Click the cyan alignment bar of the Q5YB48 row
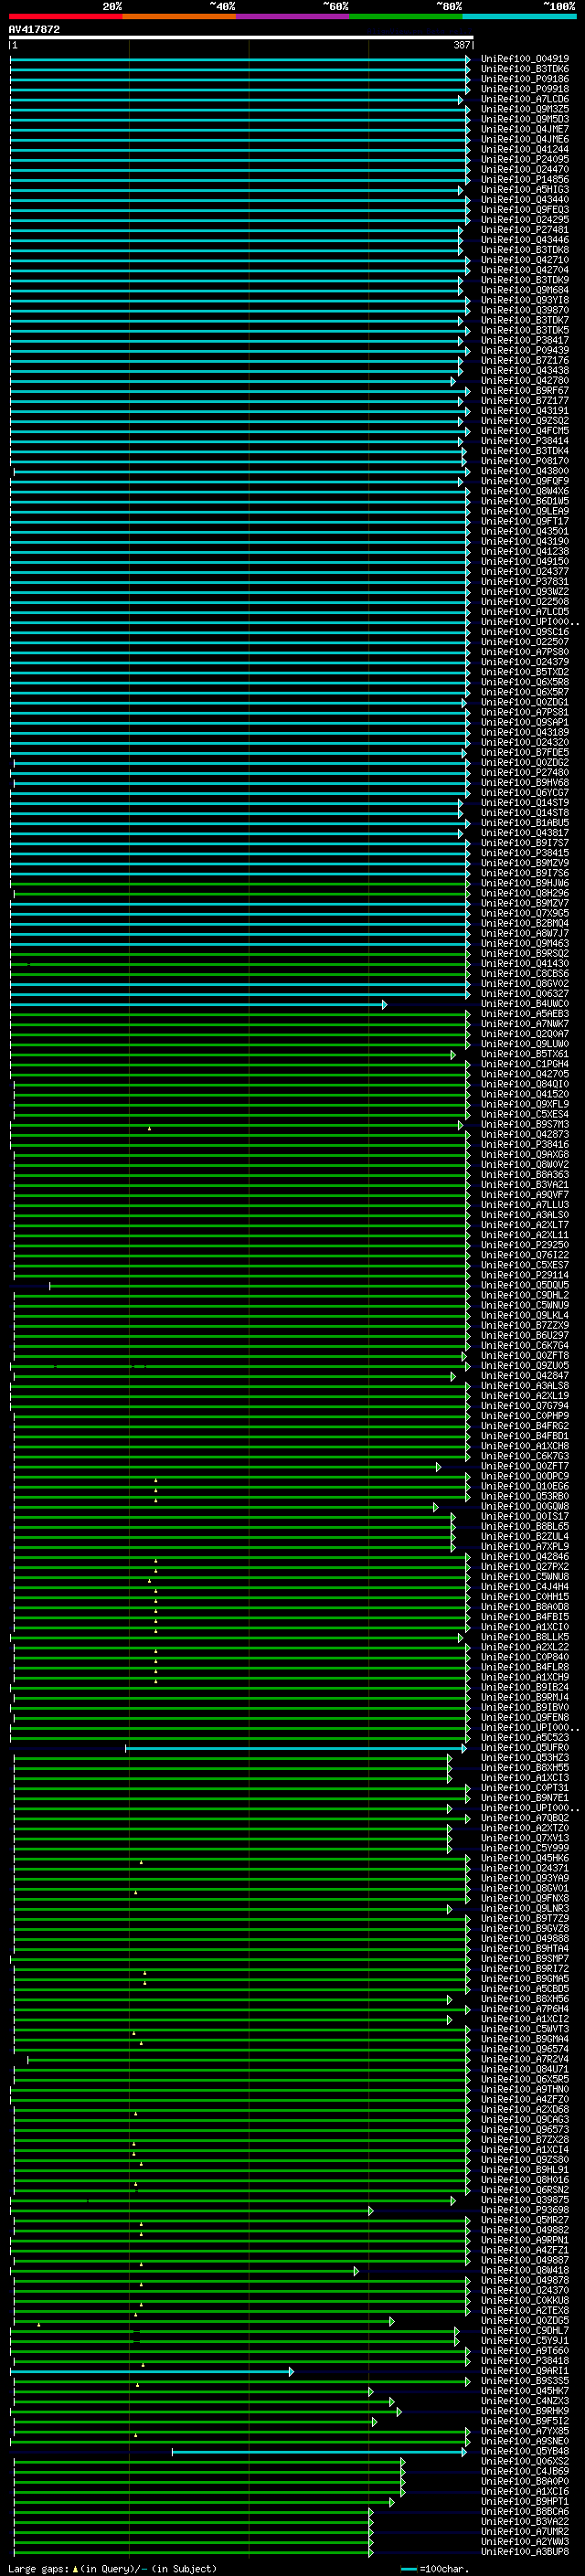 point(319,2452)
